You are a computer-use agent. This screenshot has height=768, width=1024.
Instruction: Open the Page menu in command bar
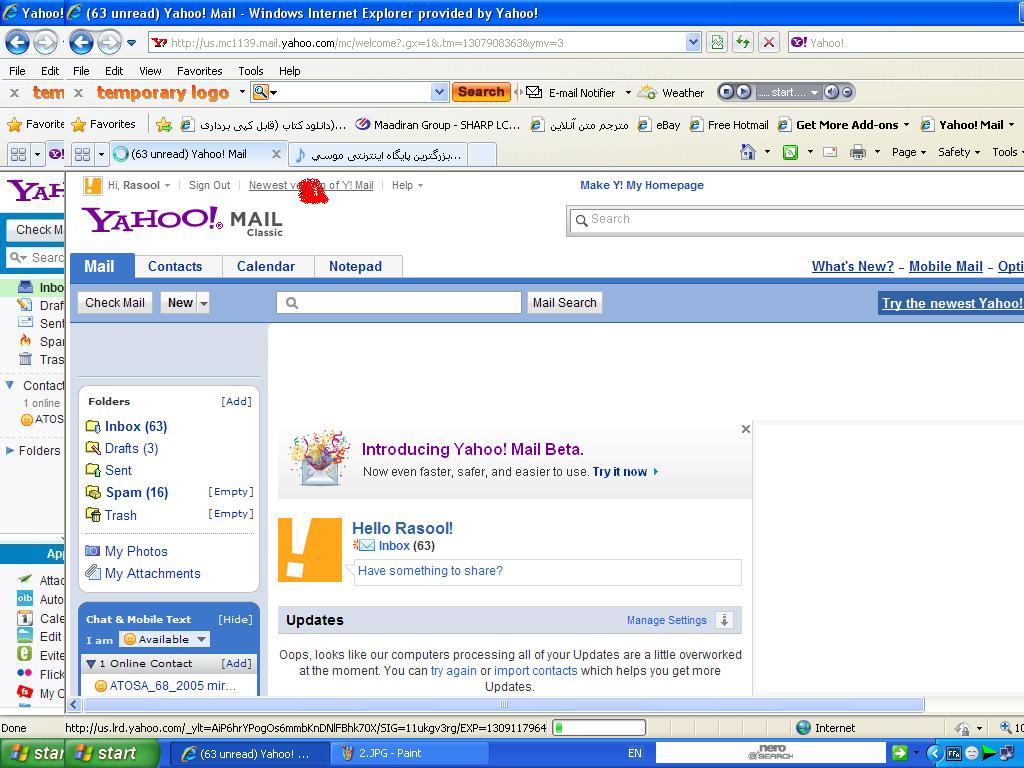point(908,152)
